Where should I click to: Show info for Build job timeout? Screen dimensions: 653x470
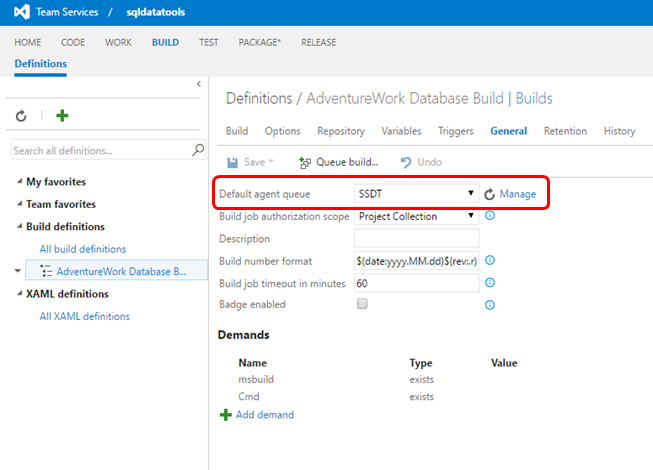(x=490, y=283)
